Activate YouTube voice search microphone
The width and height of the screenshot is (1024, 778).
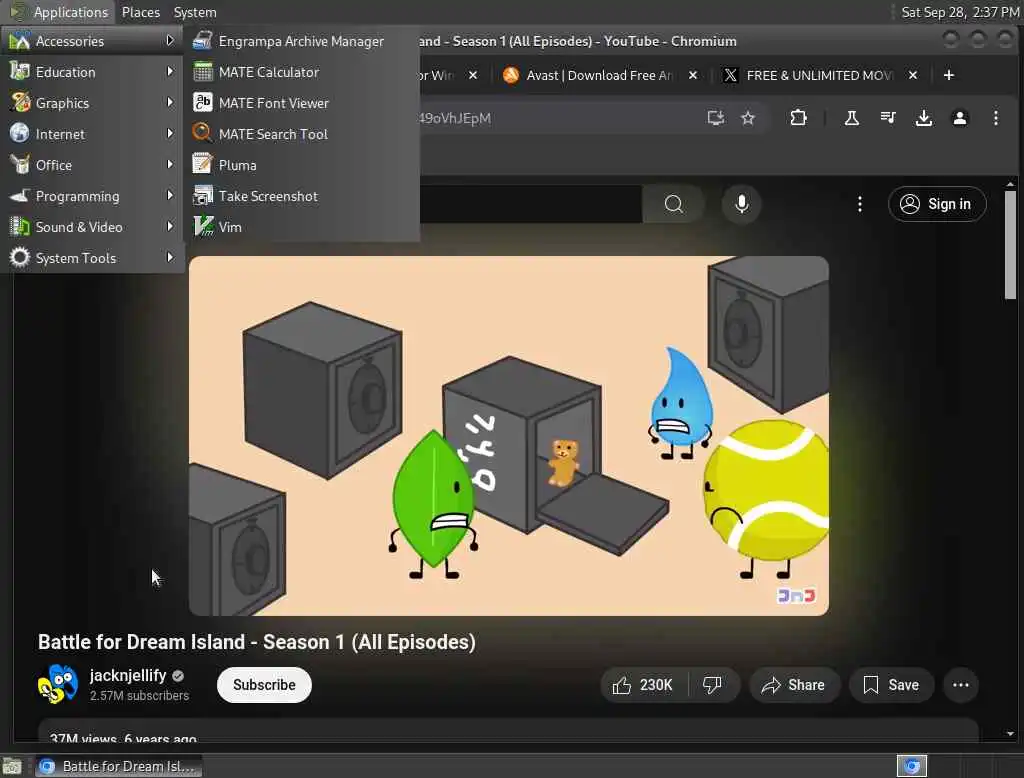coord(741,204)
